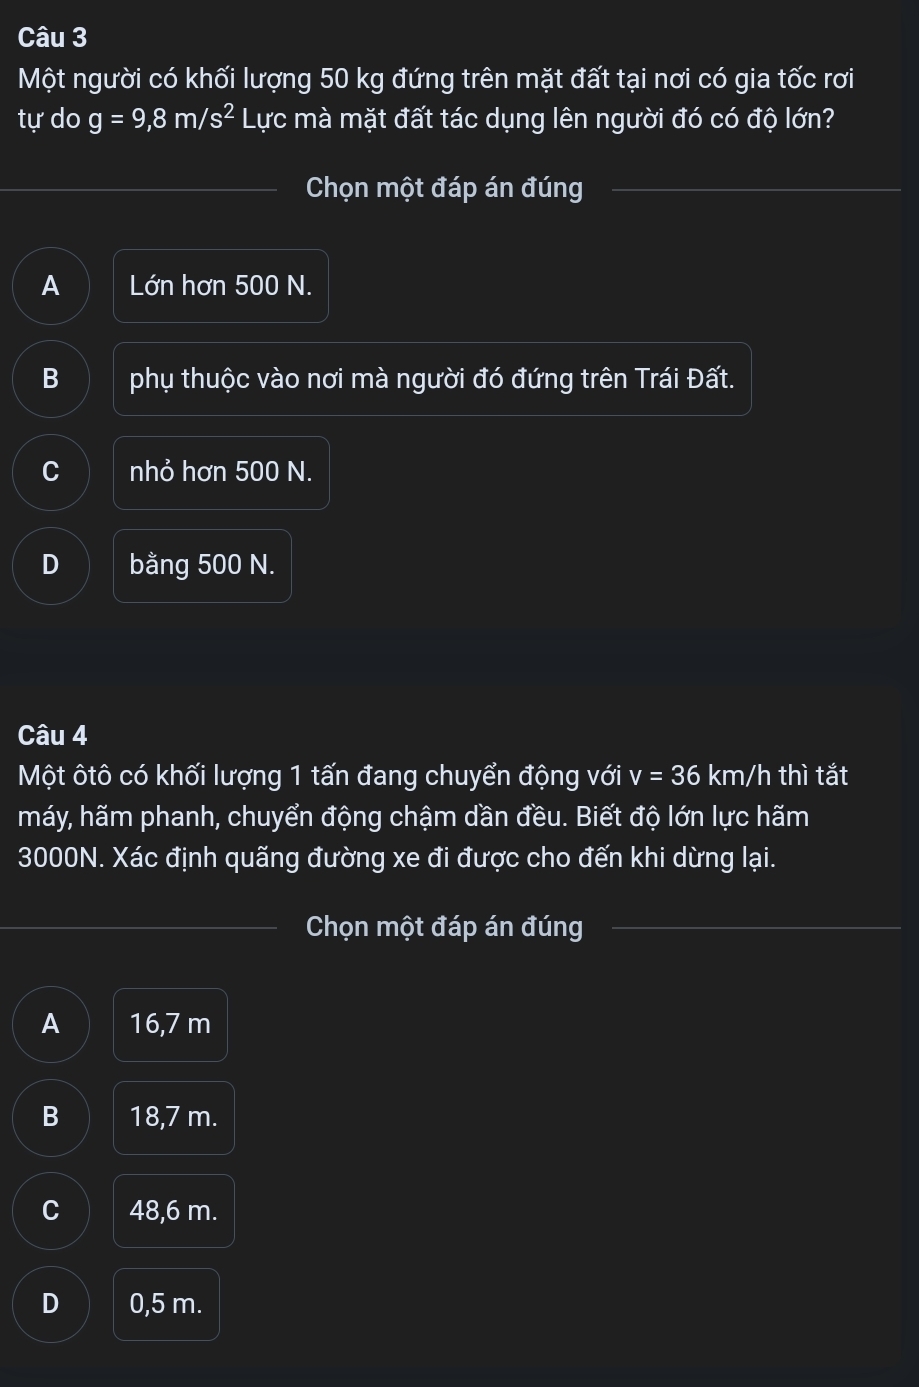Select letter D circle for Câu 4
This screenshot has width=919, height=1387.
tap(51, 1304)
